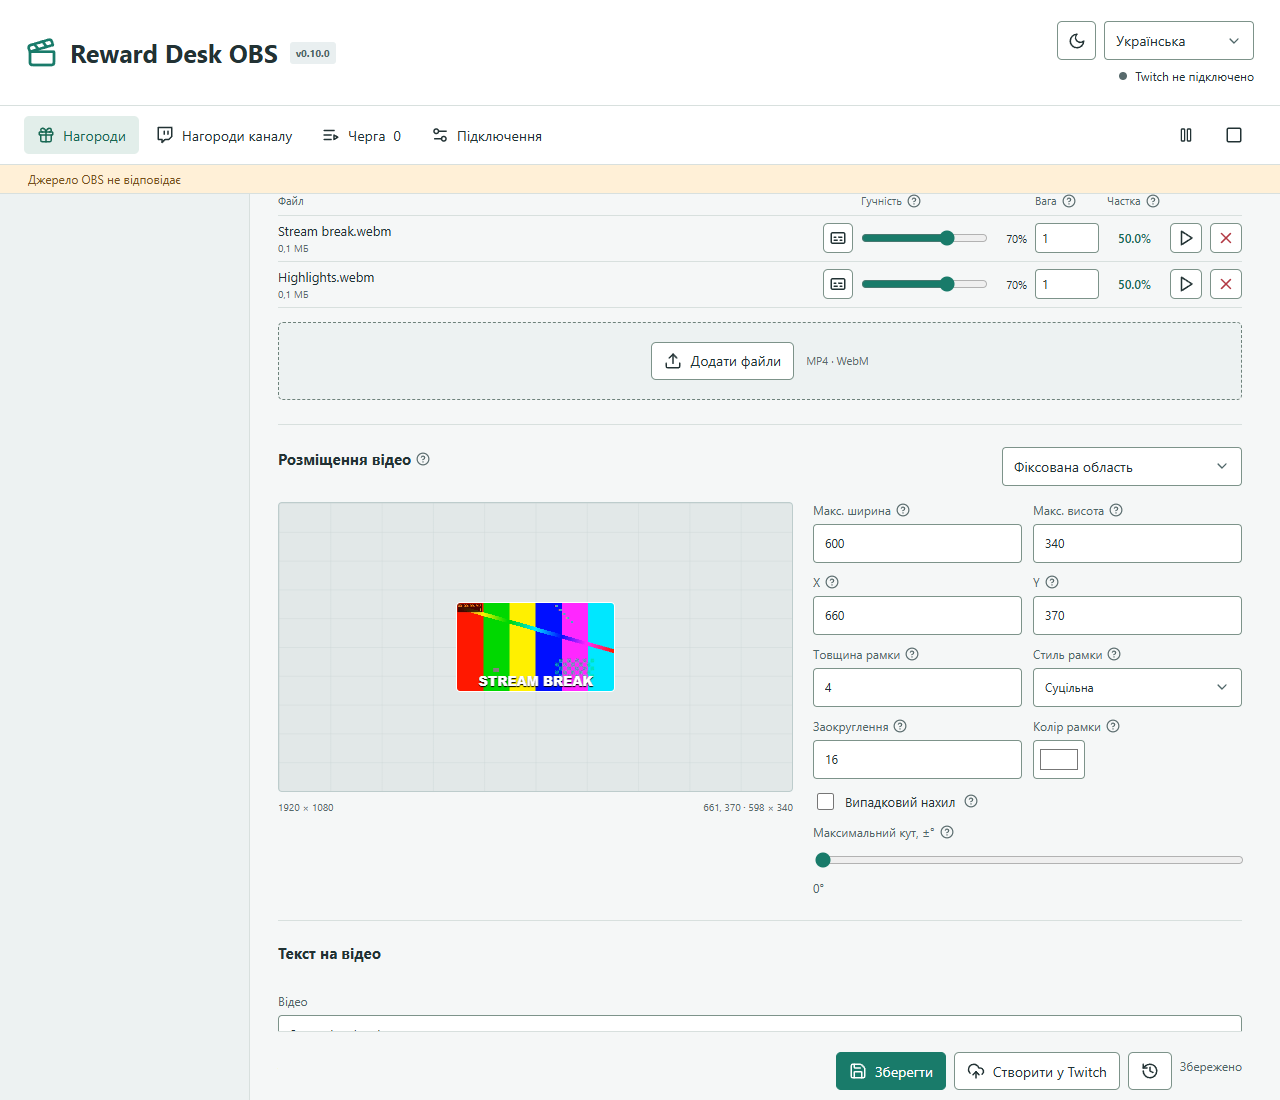Open the Підключення tab
Image resolution: width=1280 pixels, height=1100 pixels.
tap(487, 135)
